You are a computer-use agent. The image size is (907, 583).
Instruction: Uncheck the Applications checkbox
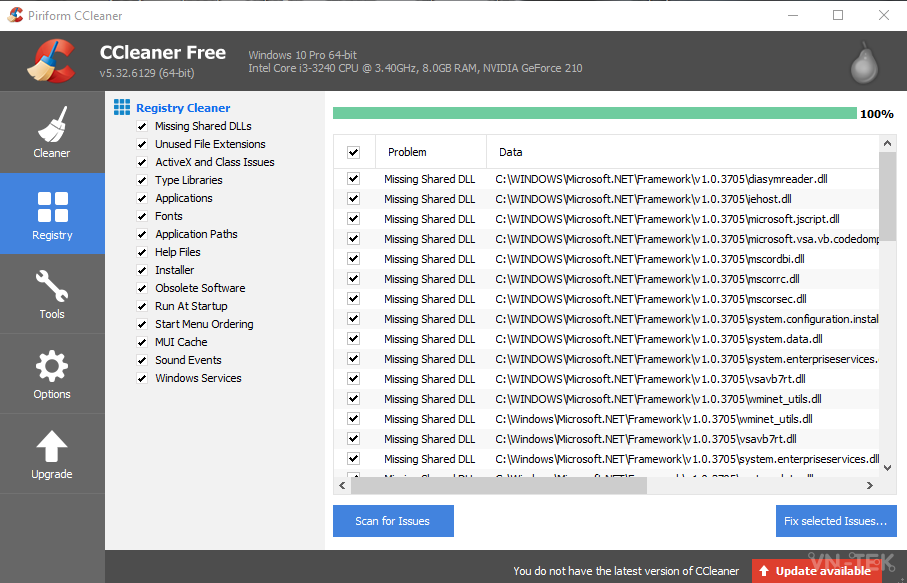click(142, 198)
